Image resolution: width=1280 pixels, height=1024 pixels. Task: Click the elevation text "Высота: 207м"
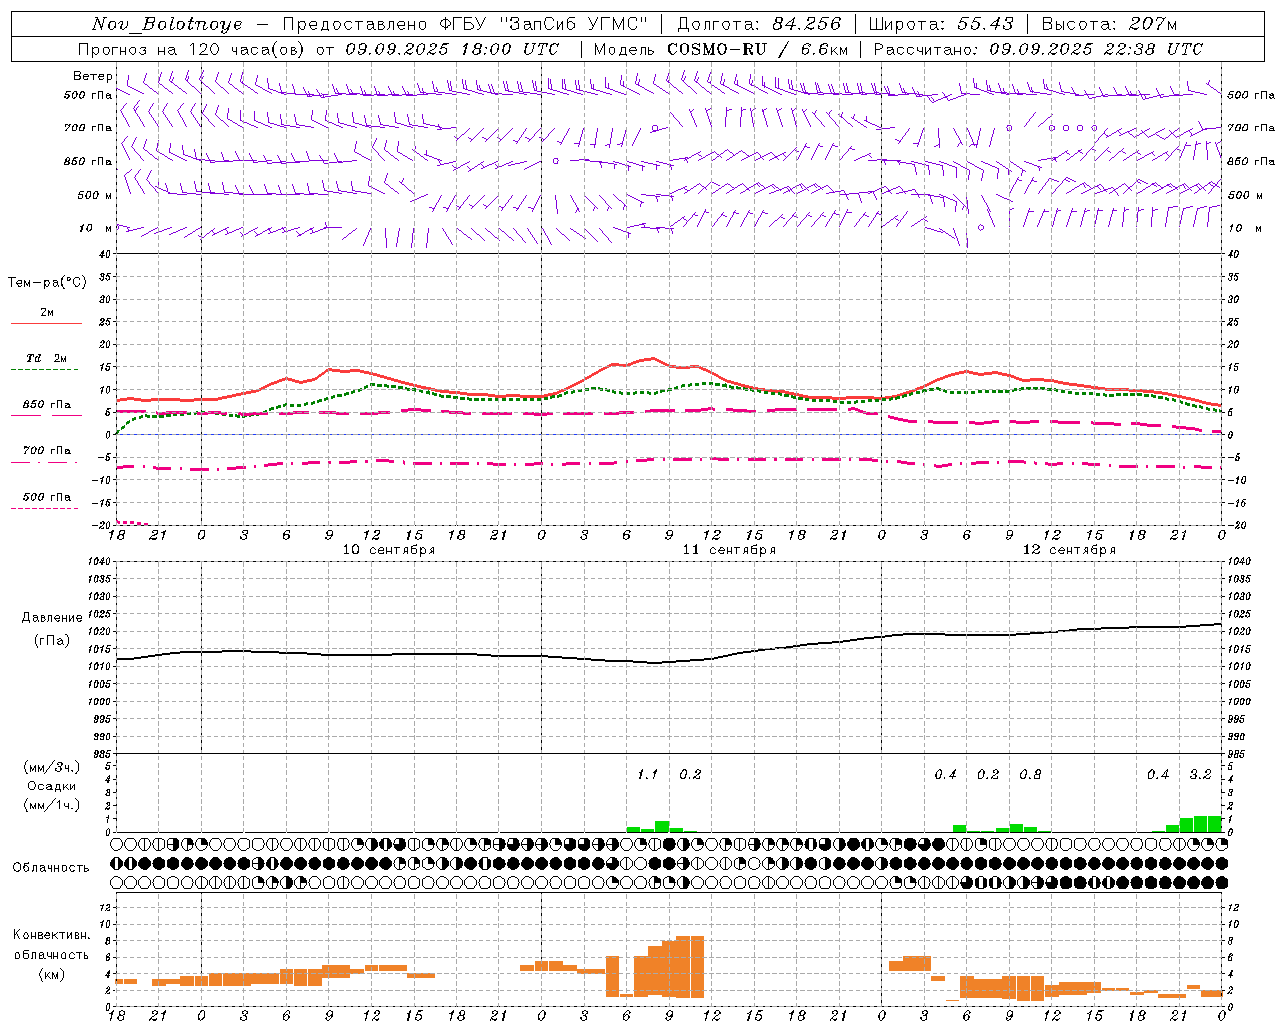1109,24
